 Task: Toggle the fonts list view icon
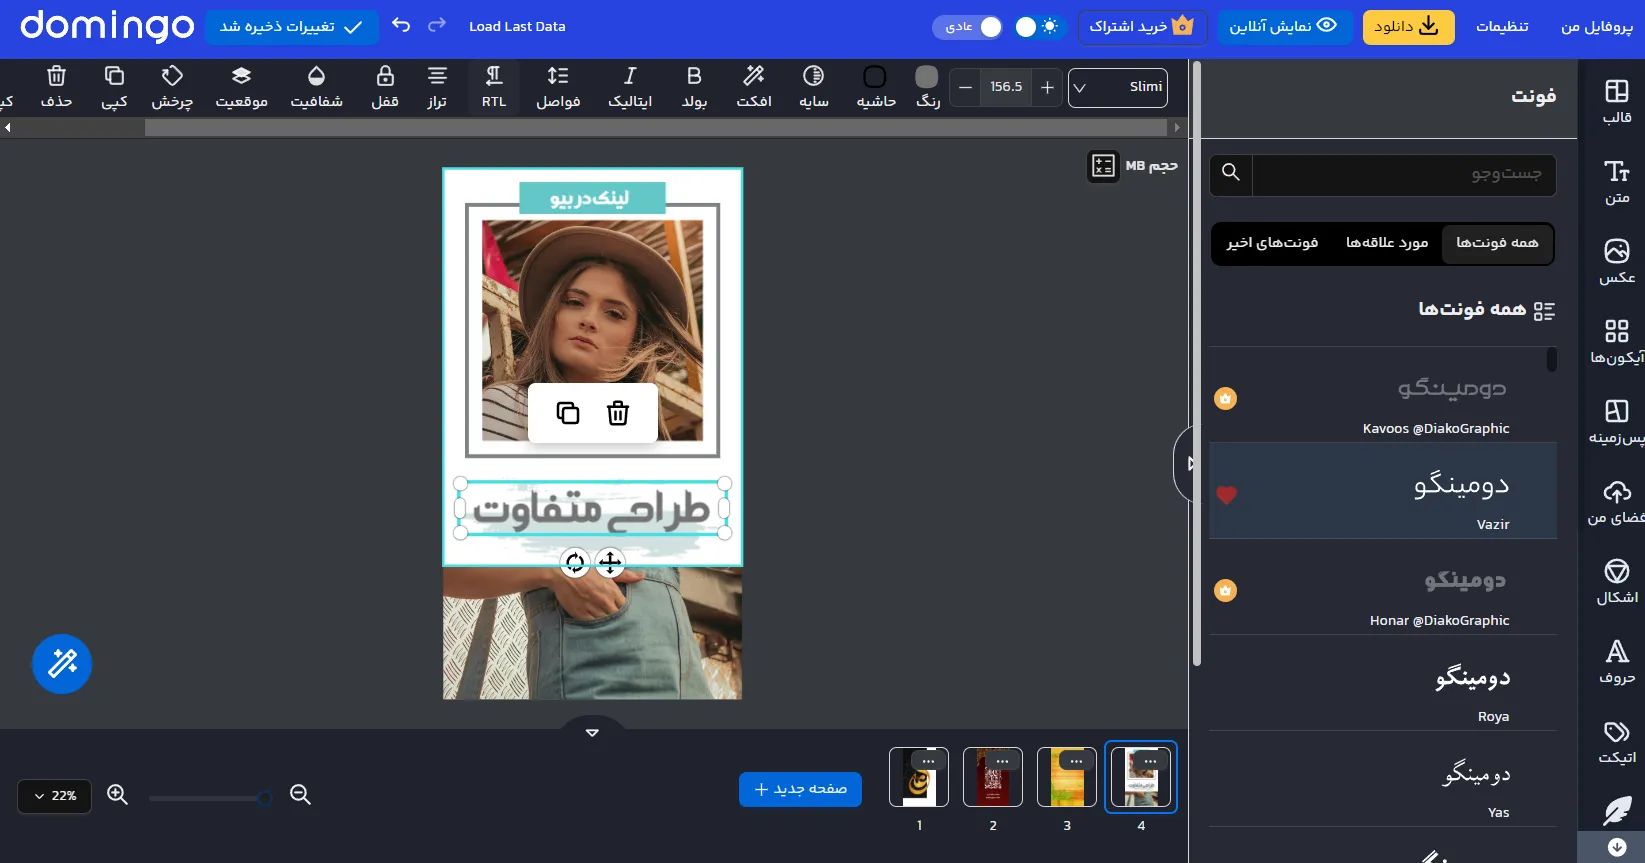pos(1544,311)
